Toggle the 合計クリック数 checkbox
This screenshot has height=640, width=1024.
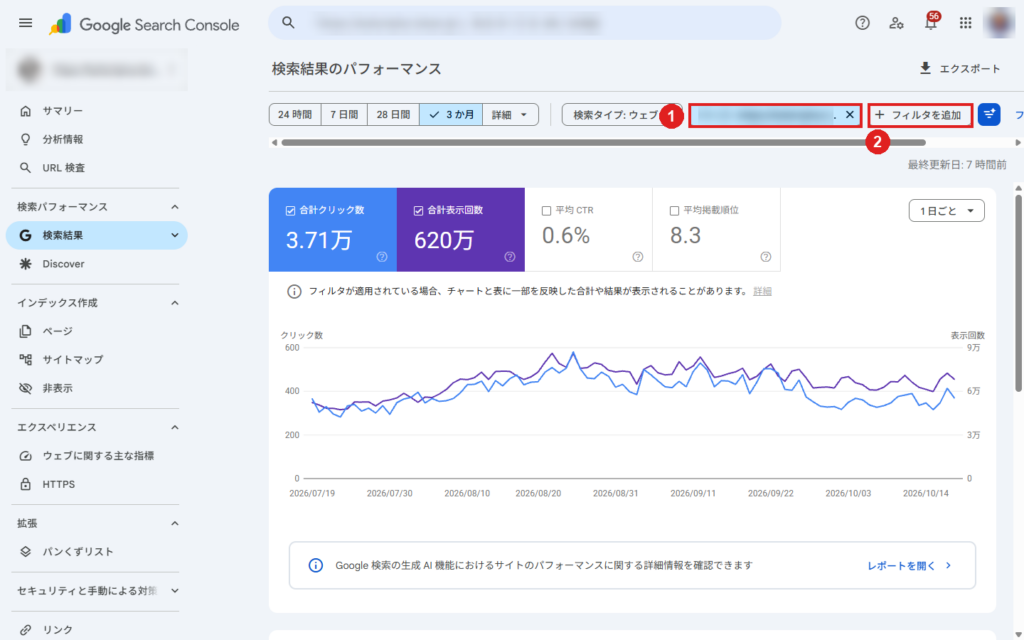click(291, 210)
